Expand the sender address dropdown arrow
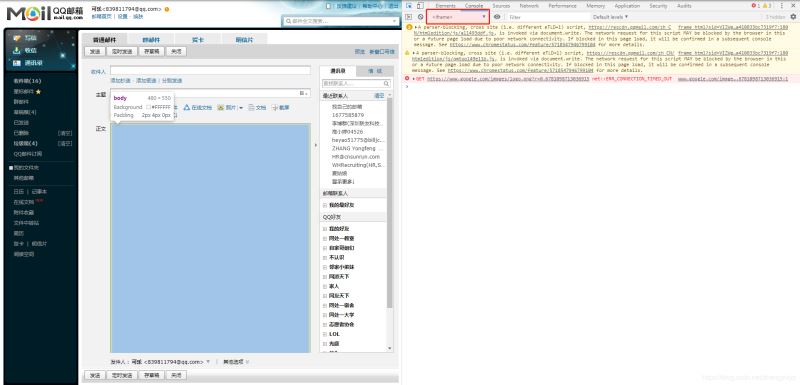Image resolution: width=800 pixels, height=385 pixels. 208,362
